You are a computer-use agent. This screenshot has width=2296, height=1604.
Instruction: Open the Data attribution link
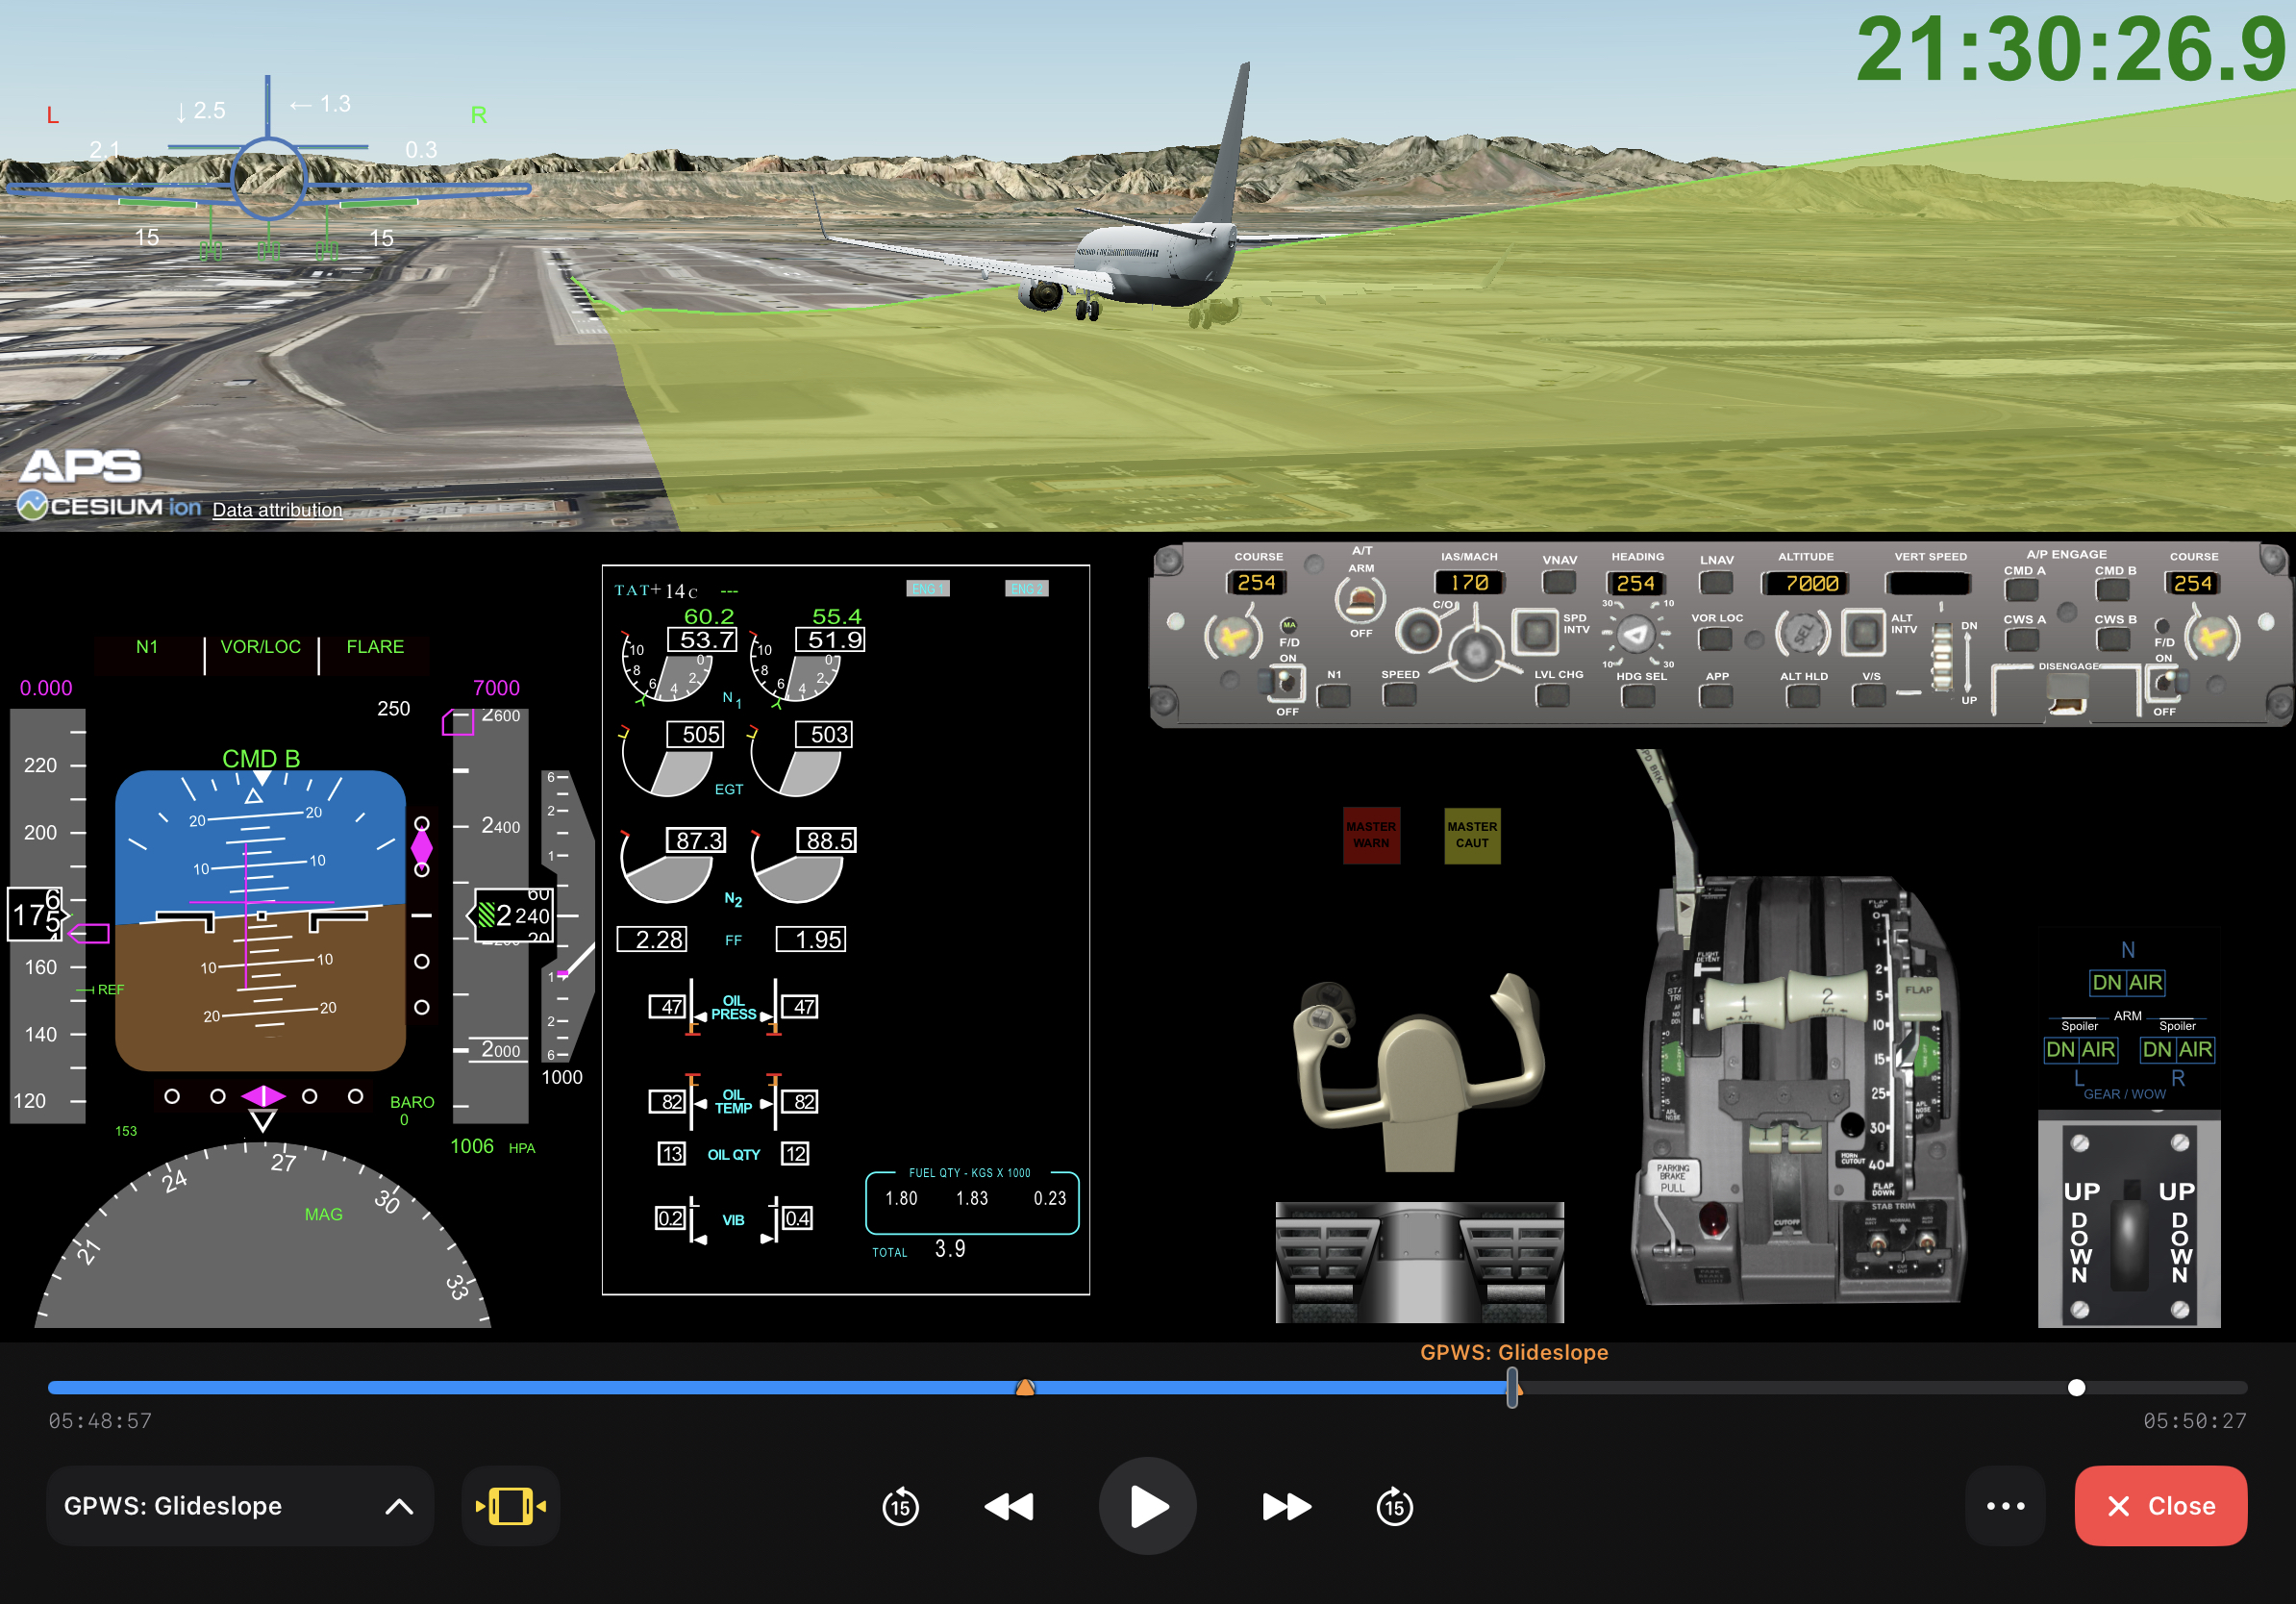coord(277,510)
